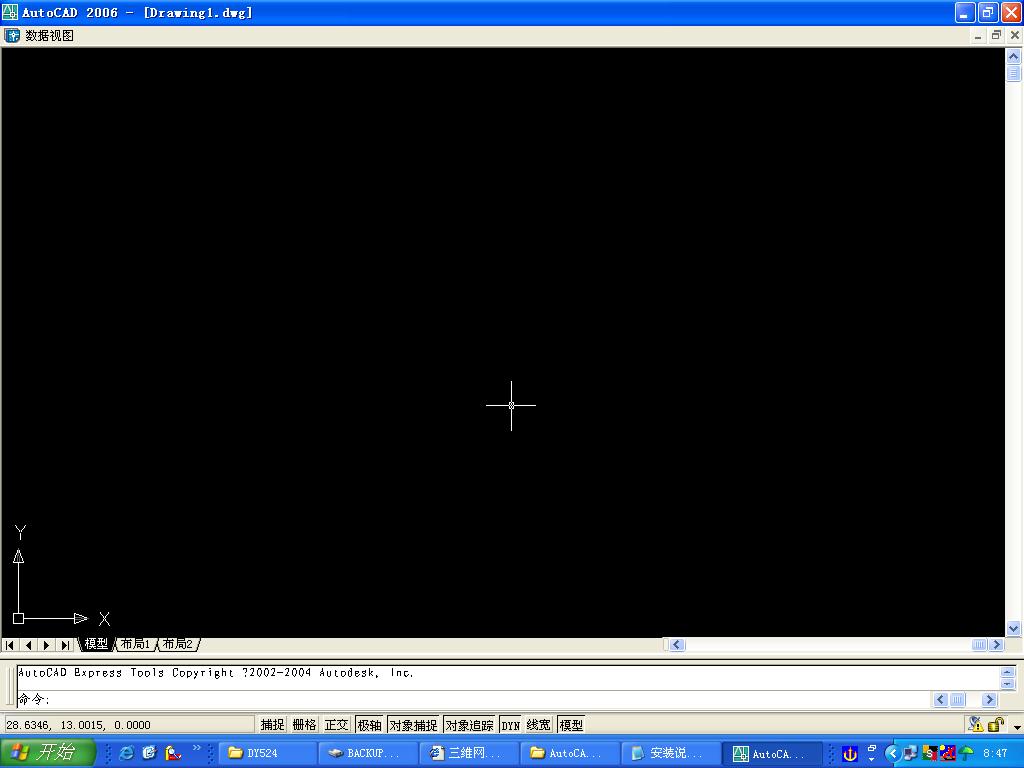Switch to the 布局1 layout tab
Screen dimensions: 1024x768
(135, 644)
